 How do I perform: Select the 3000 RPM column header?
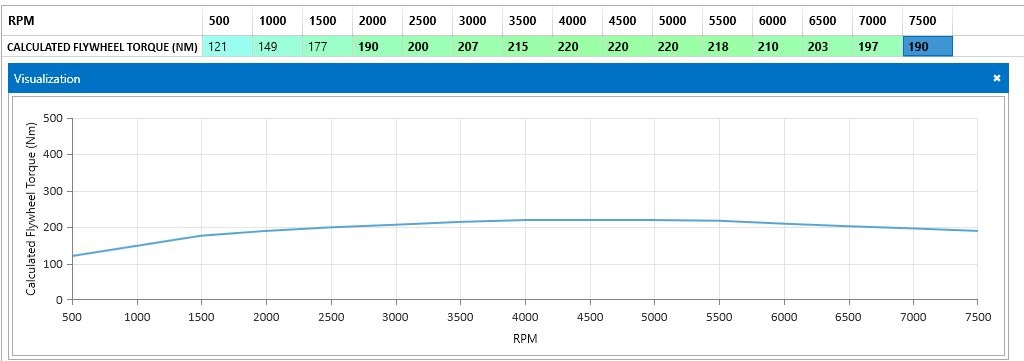coord(478,21)
